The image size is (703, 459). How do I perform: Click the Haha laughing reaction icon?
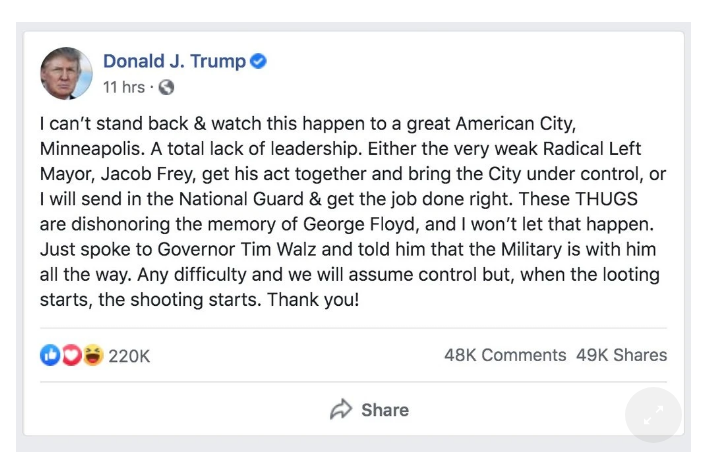point(92,355)
